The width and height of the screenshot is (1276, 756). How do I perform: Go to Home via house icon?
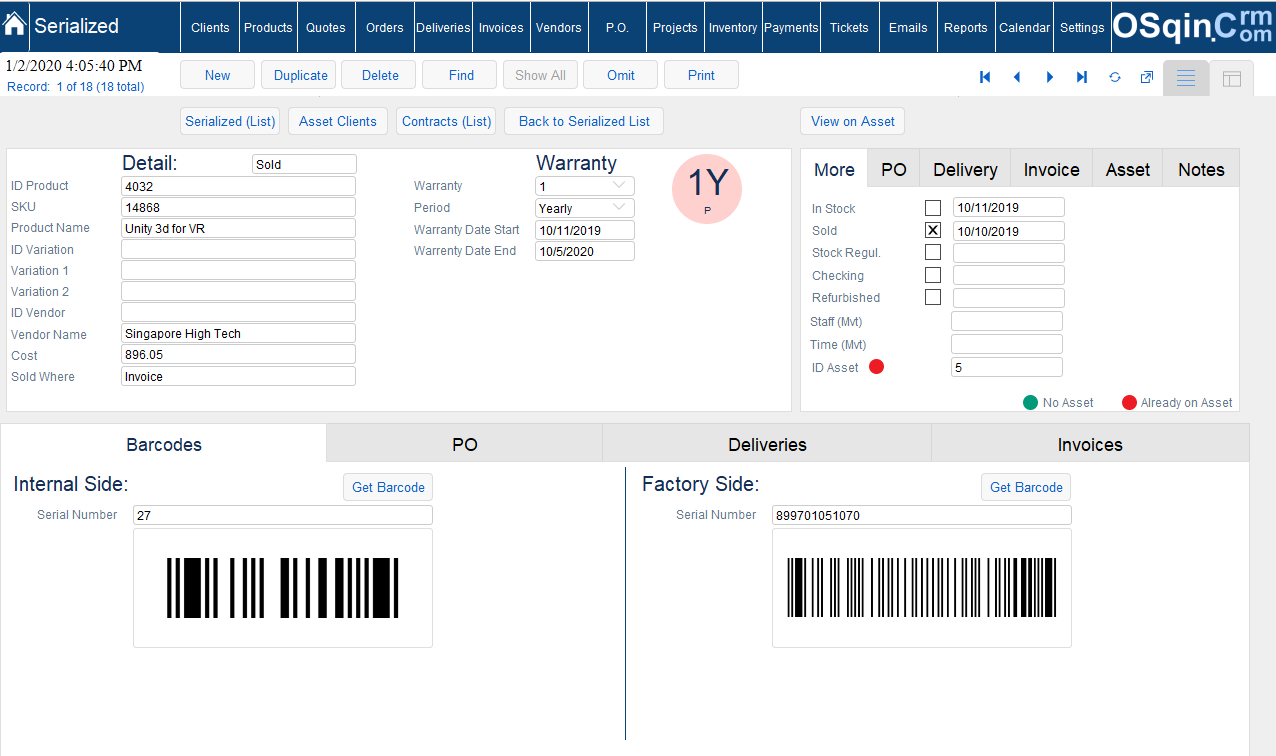coord(15,25)
